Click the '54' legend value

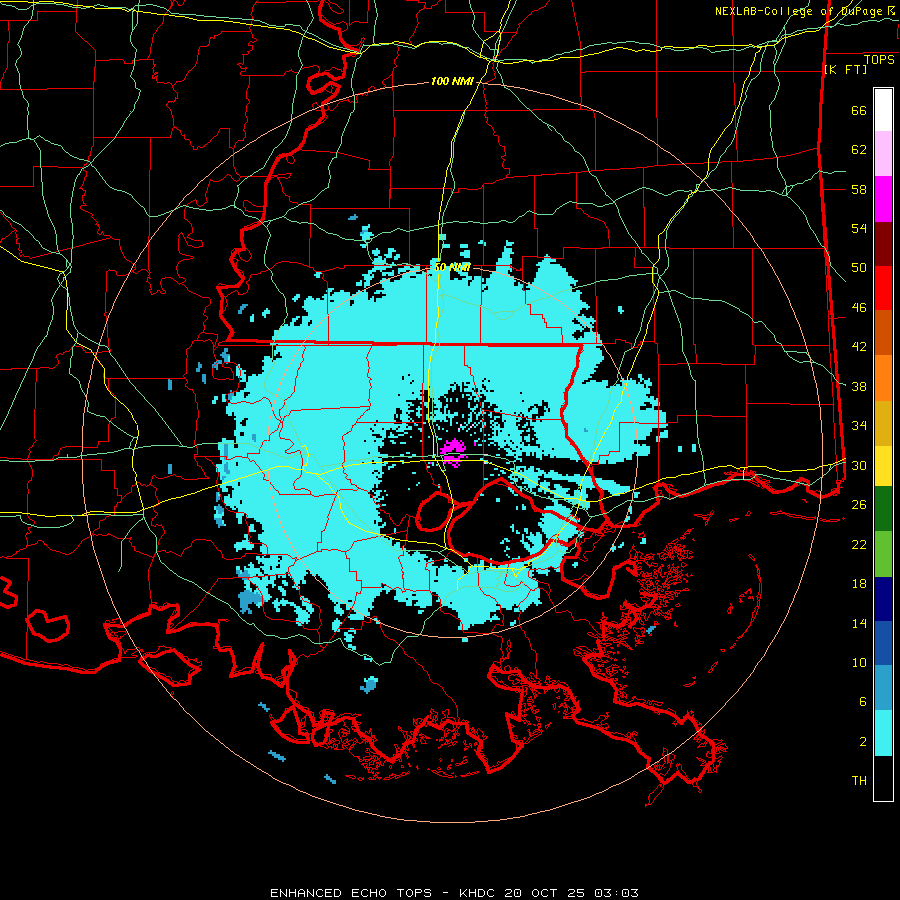(x=859, y=228)
